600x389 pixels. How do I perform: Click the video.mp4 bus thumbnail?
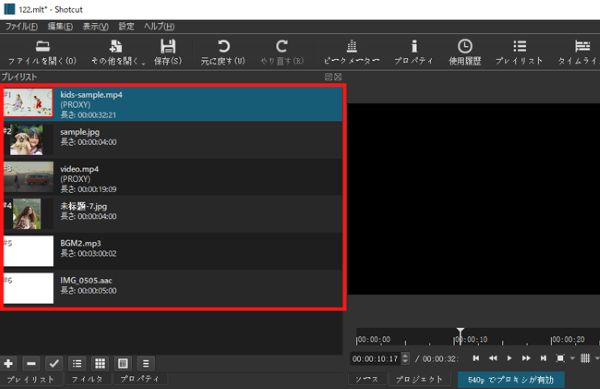click(x=29, y=177)
